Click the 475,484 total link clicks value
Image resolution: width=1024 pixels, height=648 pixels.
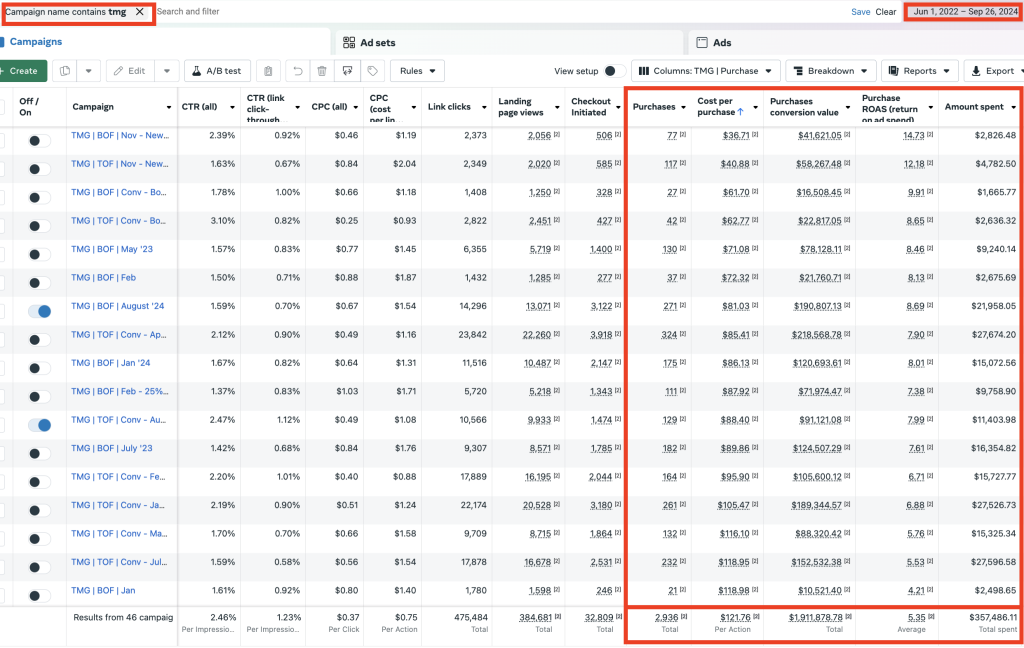tap(470, 617)
